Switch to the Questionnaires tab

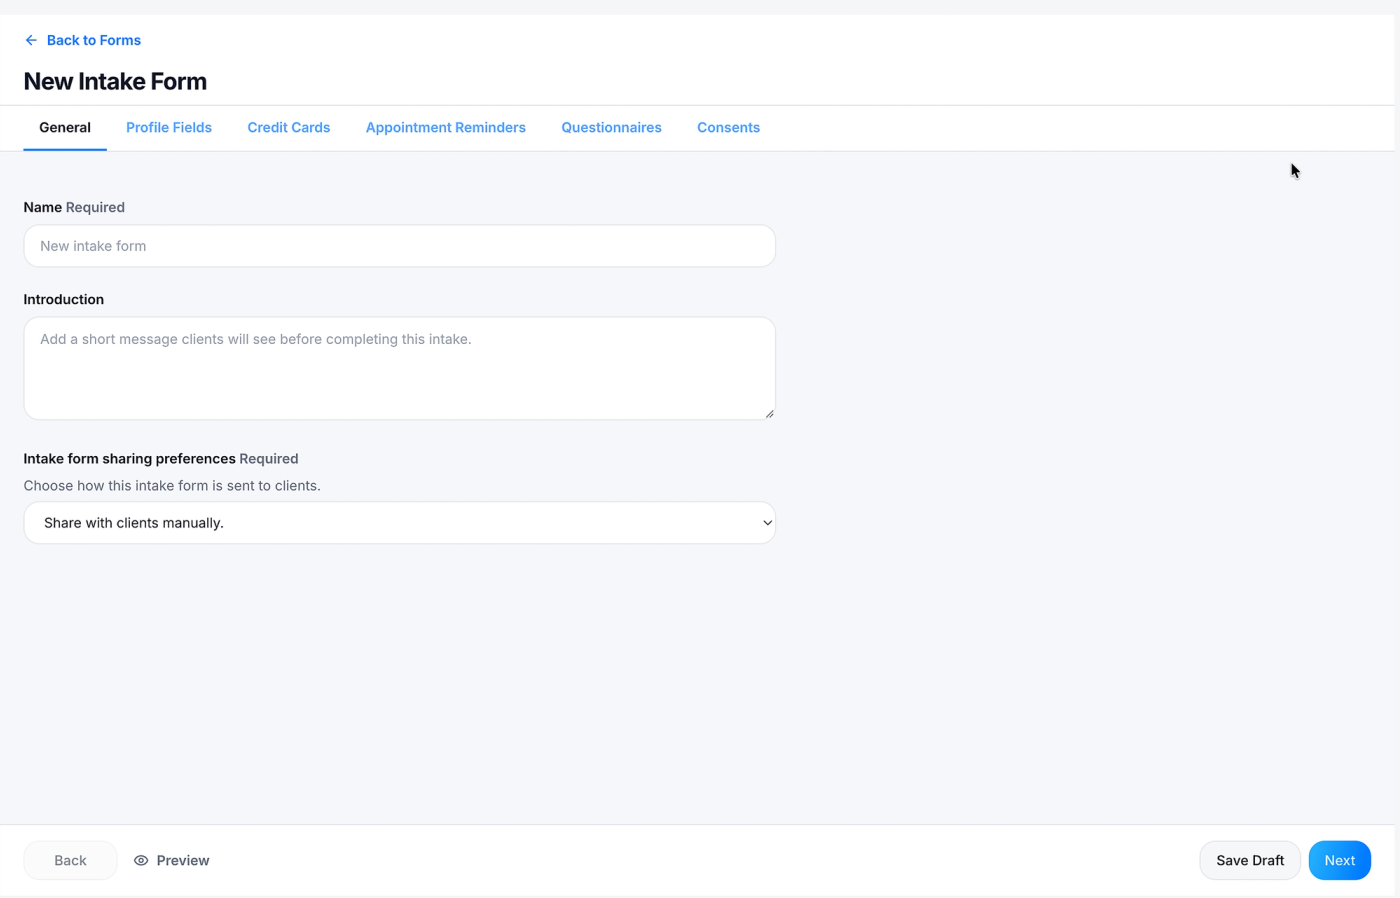pos(611,128)
